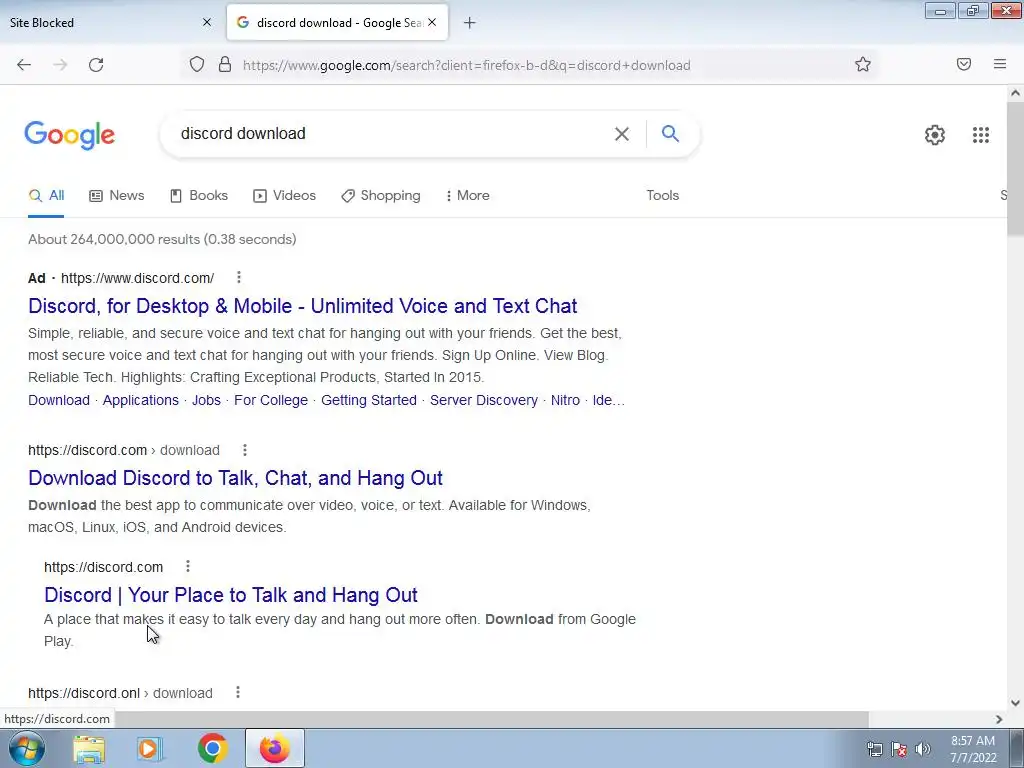The width and height of the screenshot is (1024, 768).
Task: Click the magnifying glass search button
Action: pyautogui.click(x=670, y=133)
